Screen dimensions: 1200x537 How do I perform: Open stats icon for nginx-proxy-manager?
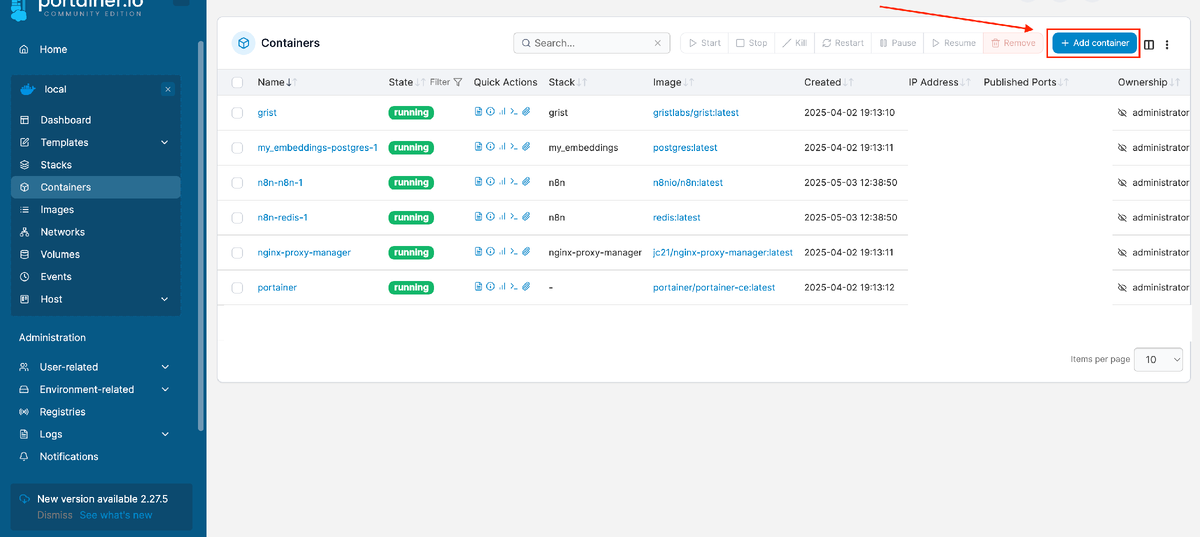point(502,252)
